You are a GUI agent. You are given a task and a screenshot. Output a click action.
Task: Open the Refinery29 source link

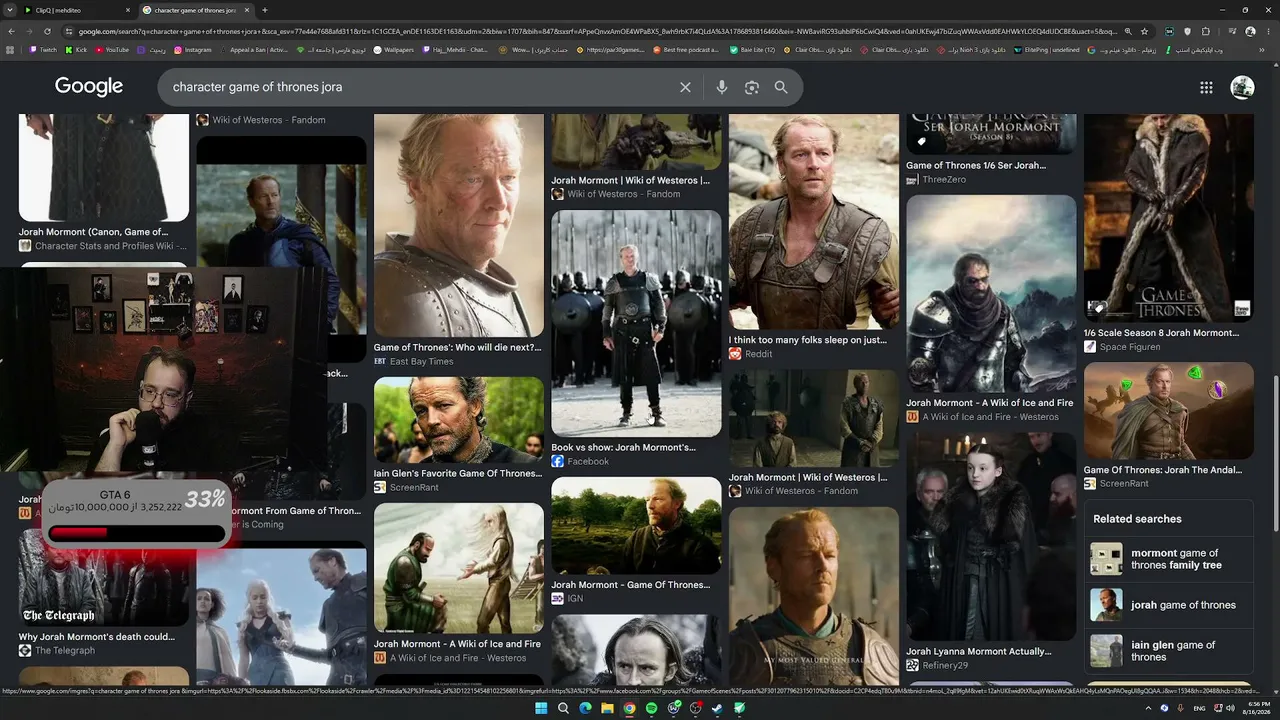pos(937,665)
